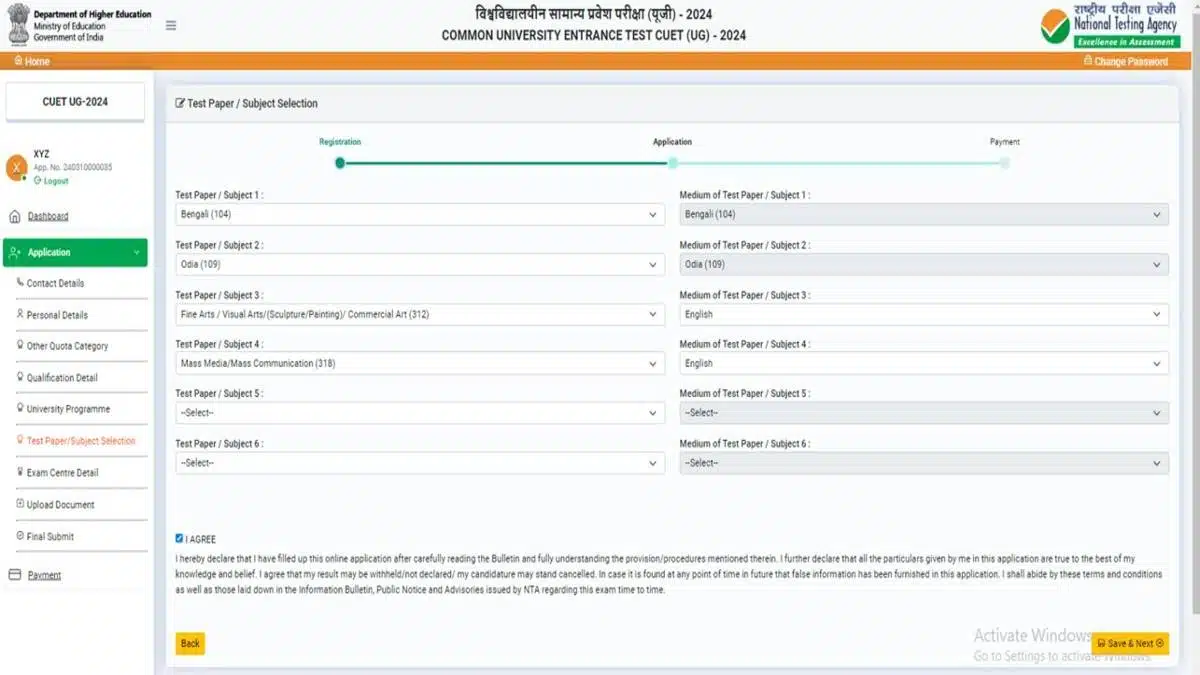Image resolution: width=1200 pixels, height=675 pixels.
Task: Click the icon beside Other Quota Category
Action: click(x=20, y=345)
